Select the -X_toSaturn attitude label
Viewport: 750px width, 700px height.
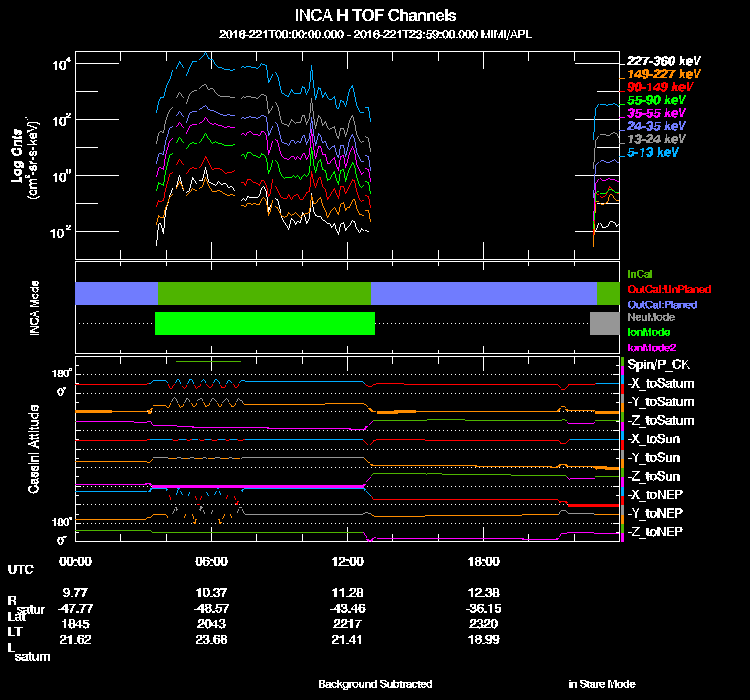click(x=661, y=384)
